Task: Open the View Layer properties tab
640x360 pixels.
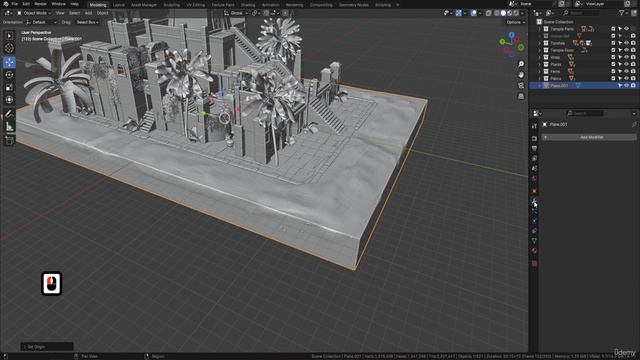Action: (x=534, y=158)
